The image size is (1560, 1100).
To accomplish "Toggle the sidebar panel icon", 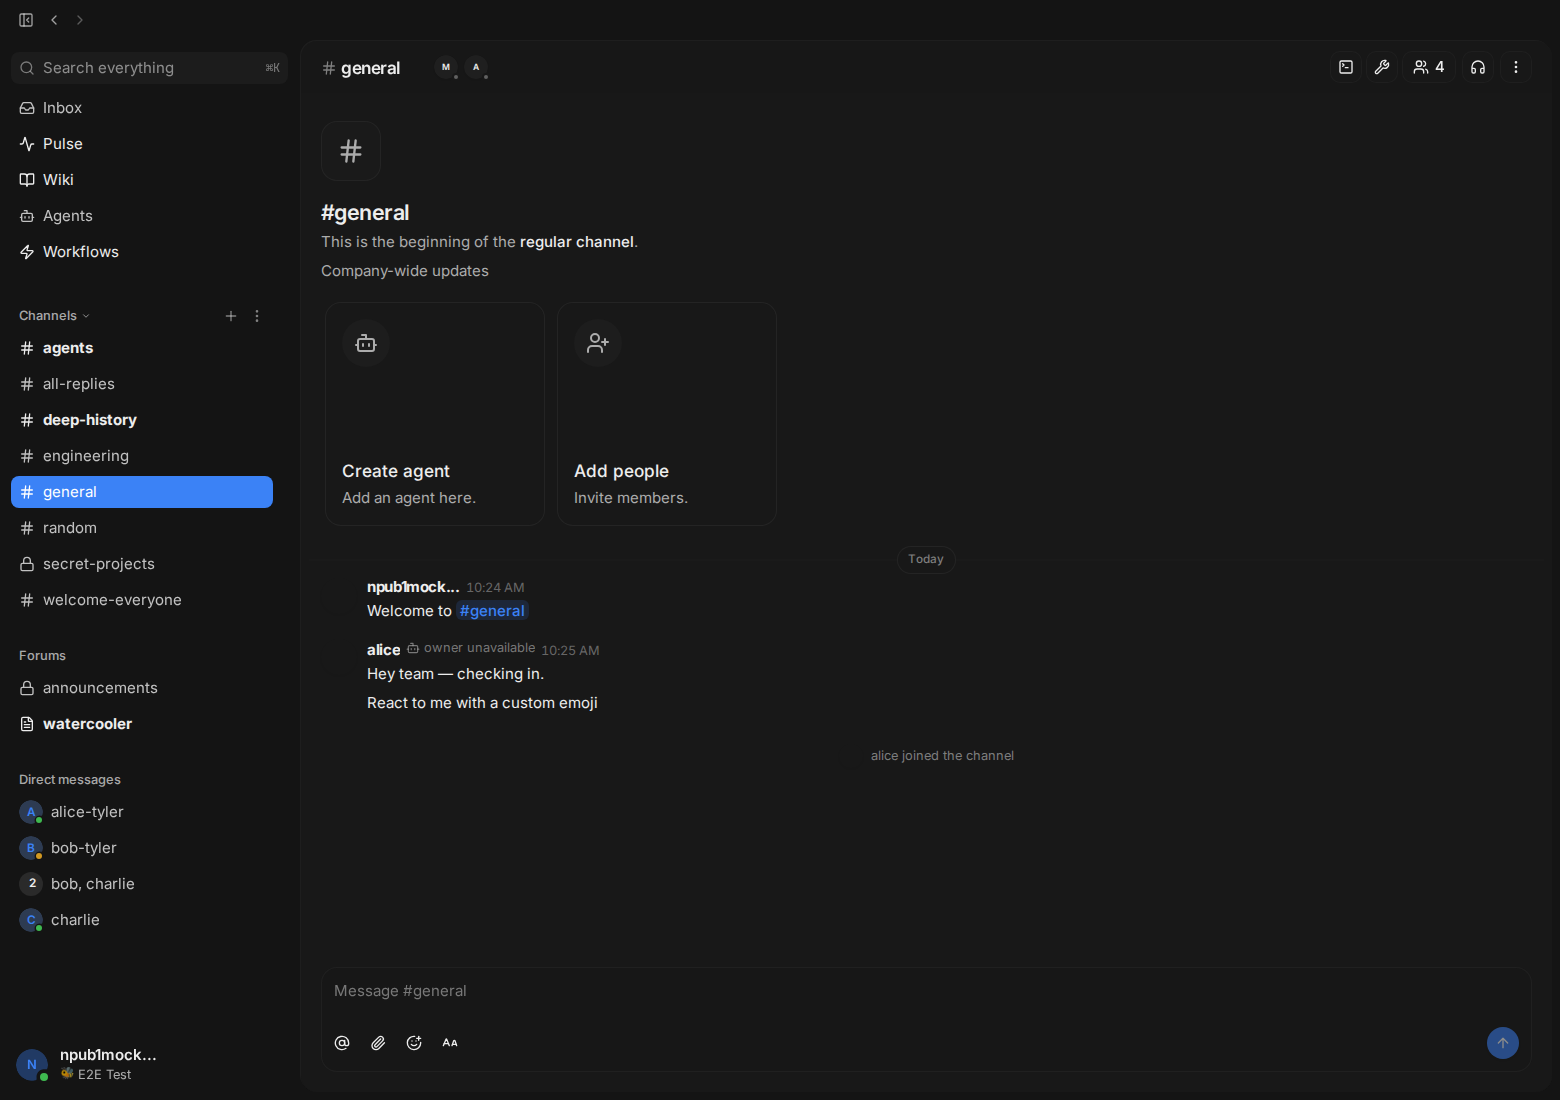I will click(26, 20).
